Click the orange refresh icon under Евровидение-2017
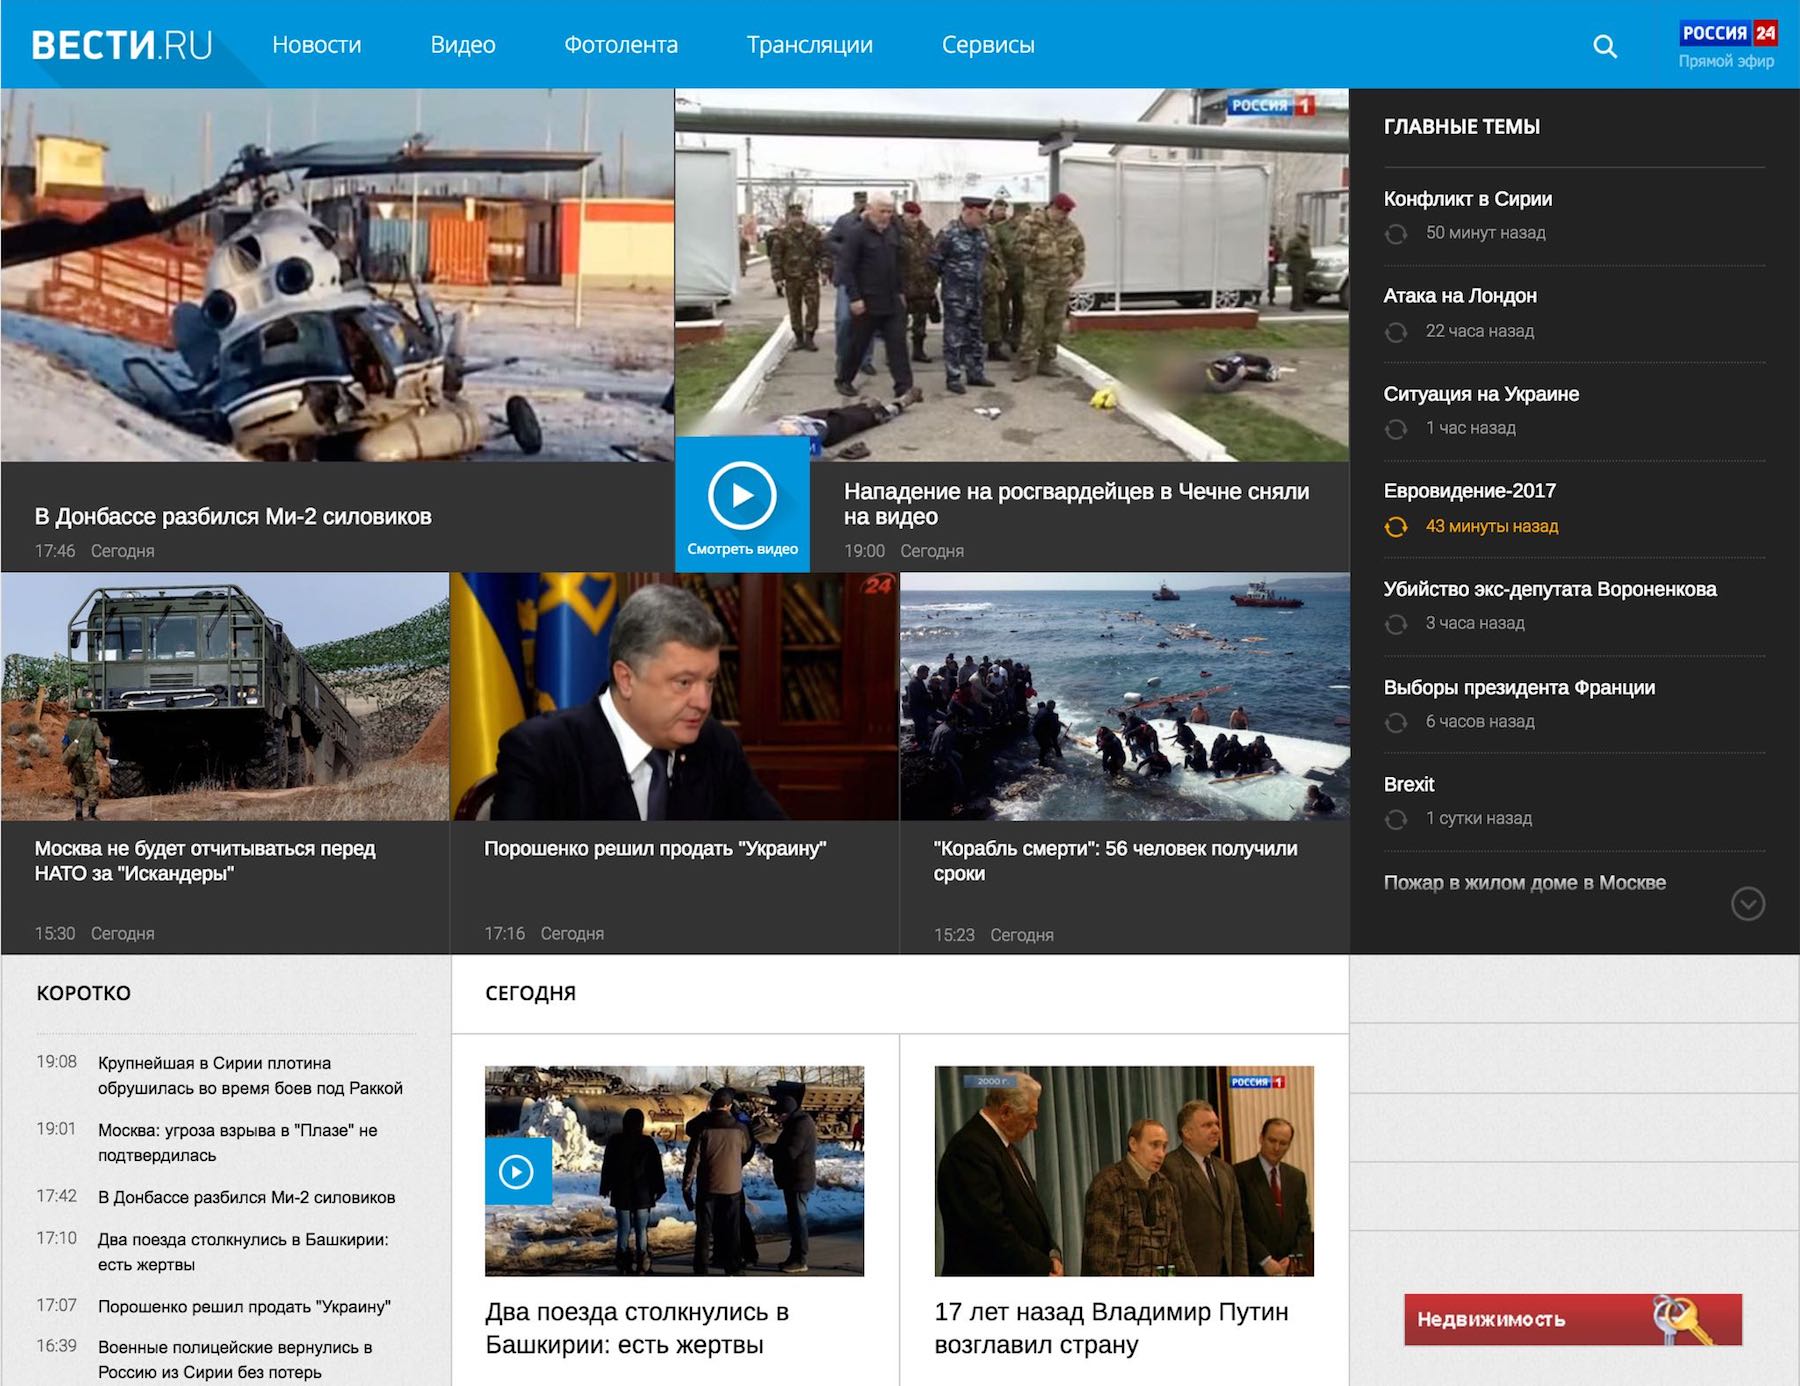 1396,527
